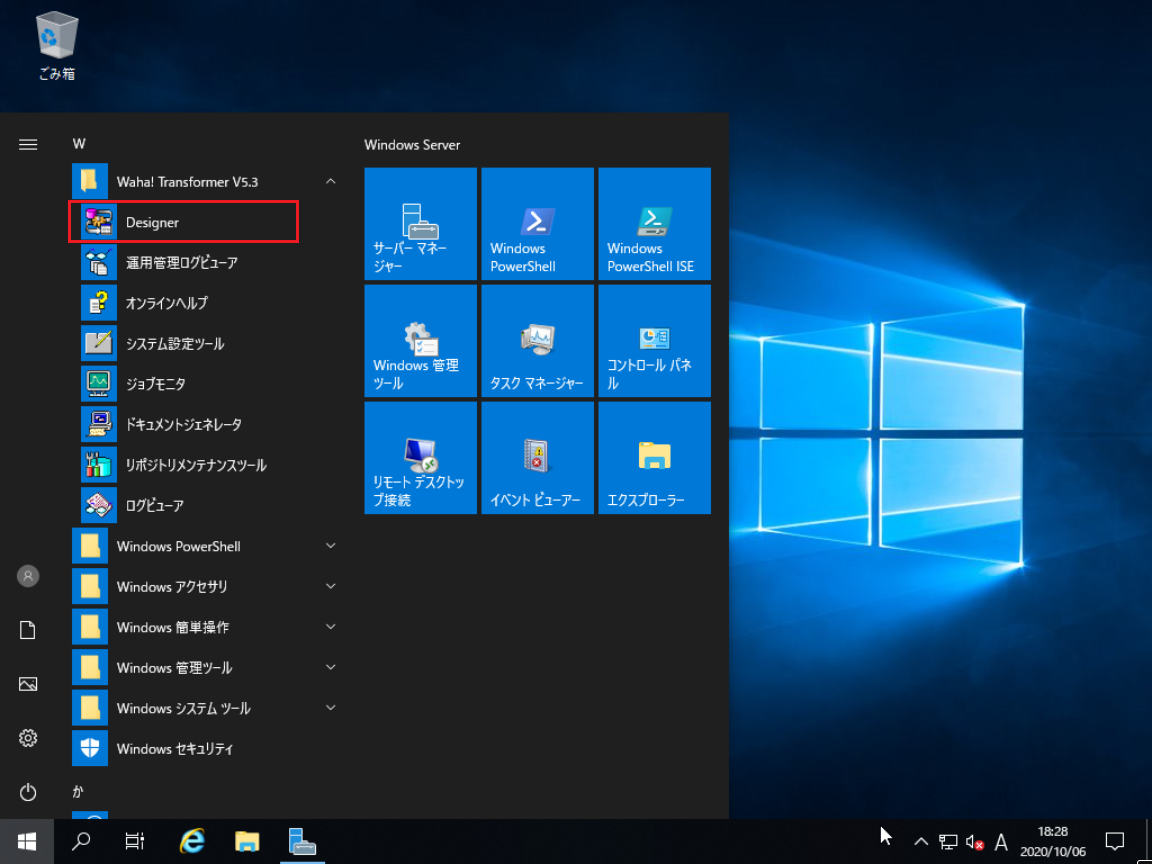1152x864 pixels.
Task: Click the か letter group header
Action: click(78, 791)
